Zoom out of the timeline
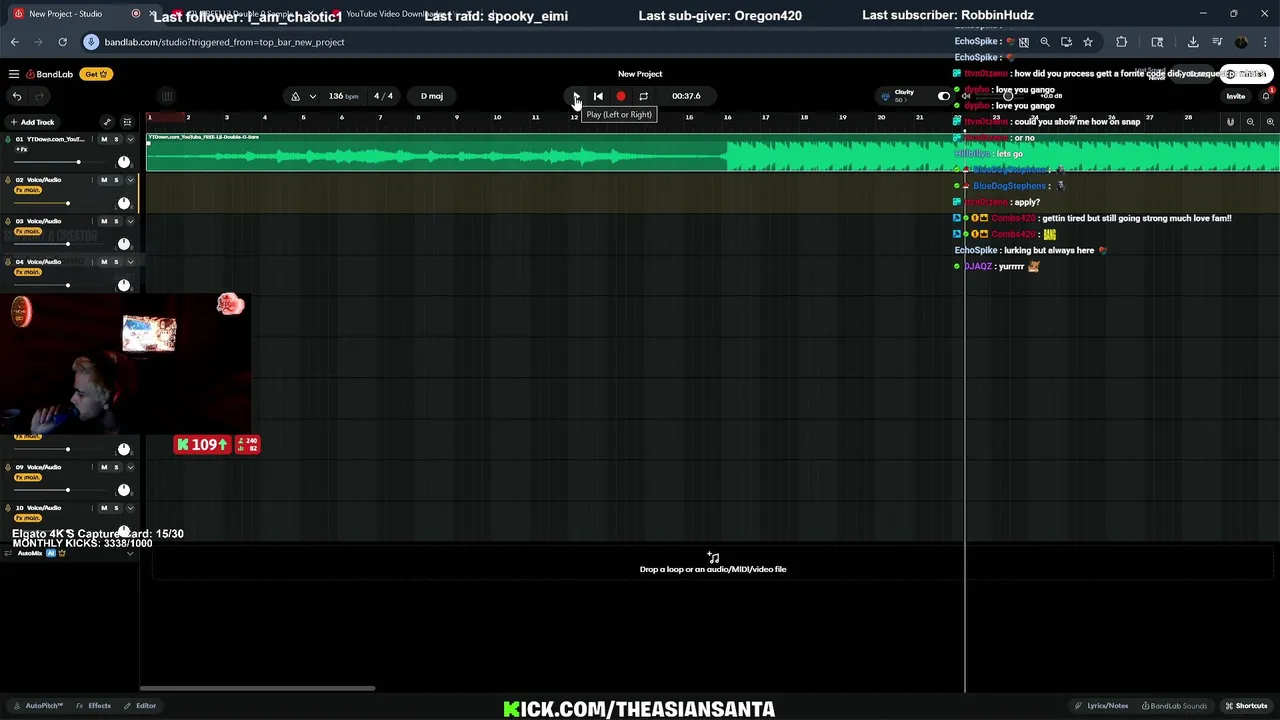The height and width of the screenshot is (720, 1280). (x=1250, y=122)
